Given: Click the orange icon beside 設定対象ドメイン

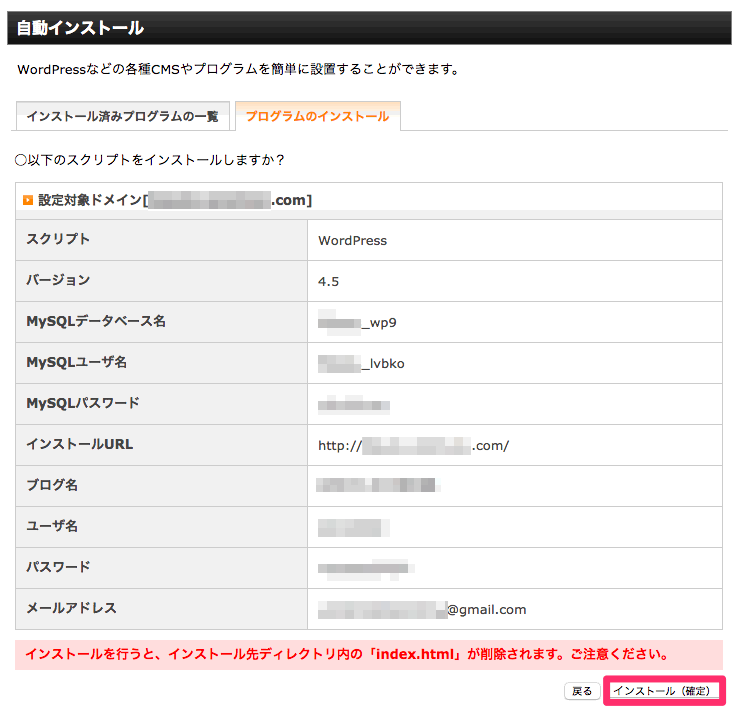Looking at the screenshot, I should pyautogui.click(x=28, y=200).
